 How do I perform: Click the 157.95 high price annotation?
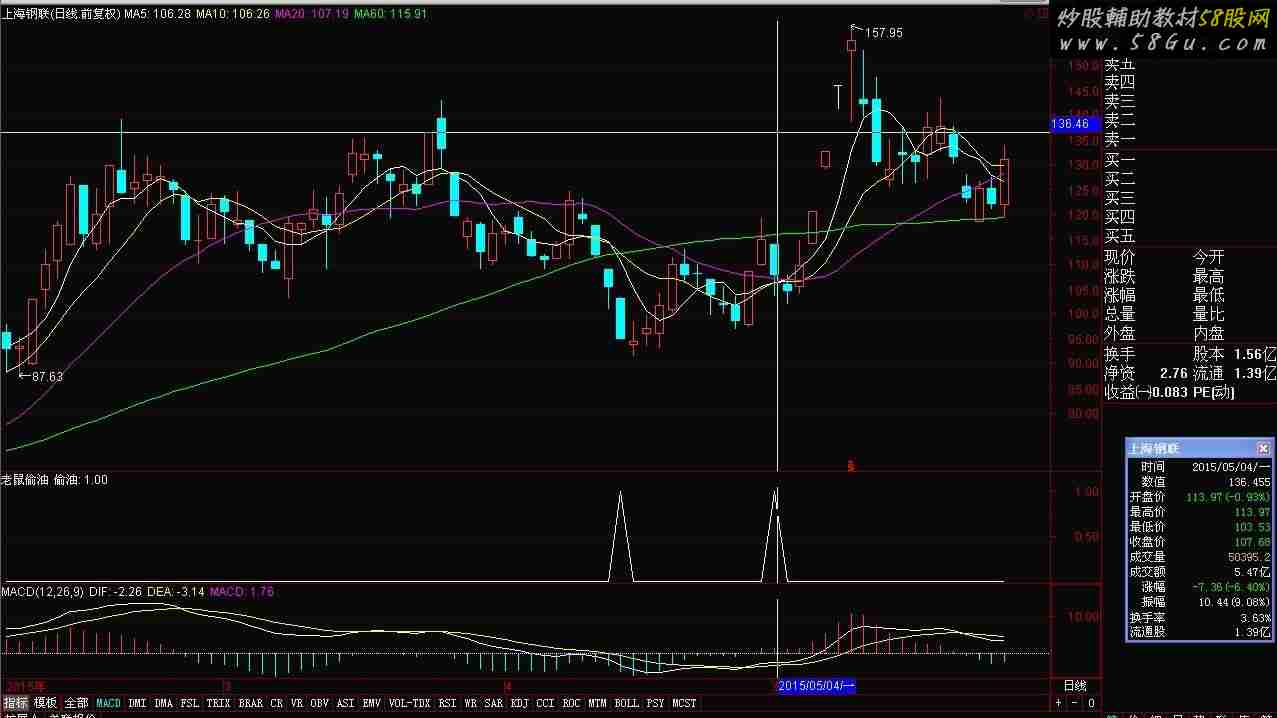[x=884, y=33]
